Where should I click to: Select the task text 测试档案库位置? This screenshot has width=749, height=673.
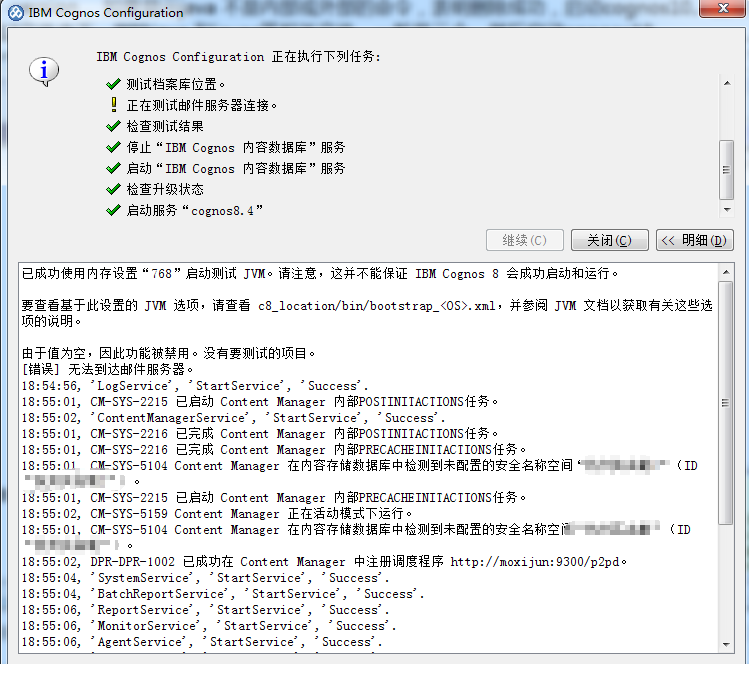(175, 85)
